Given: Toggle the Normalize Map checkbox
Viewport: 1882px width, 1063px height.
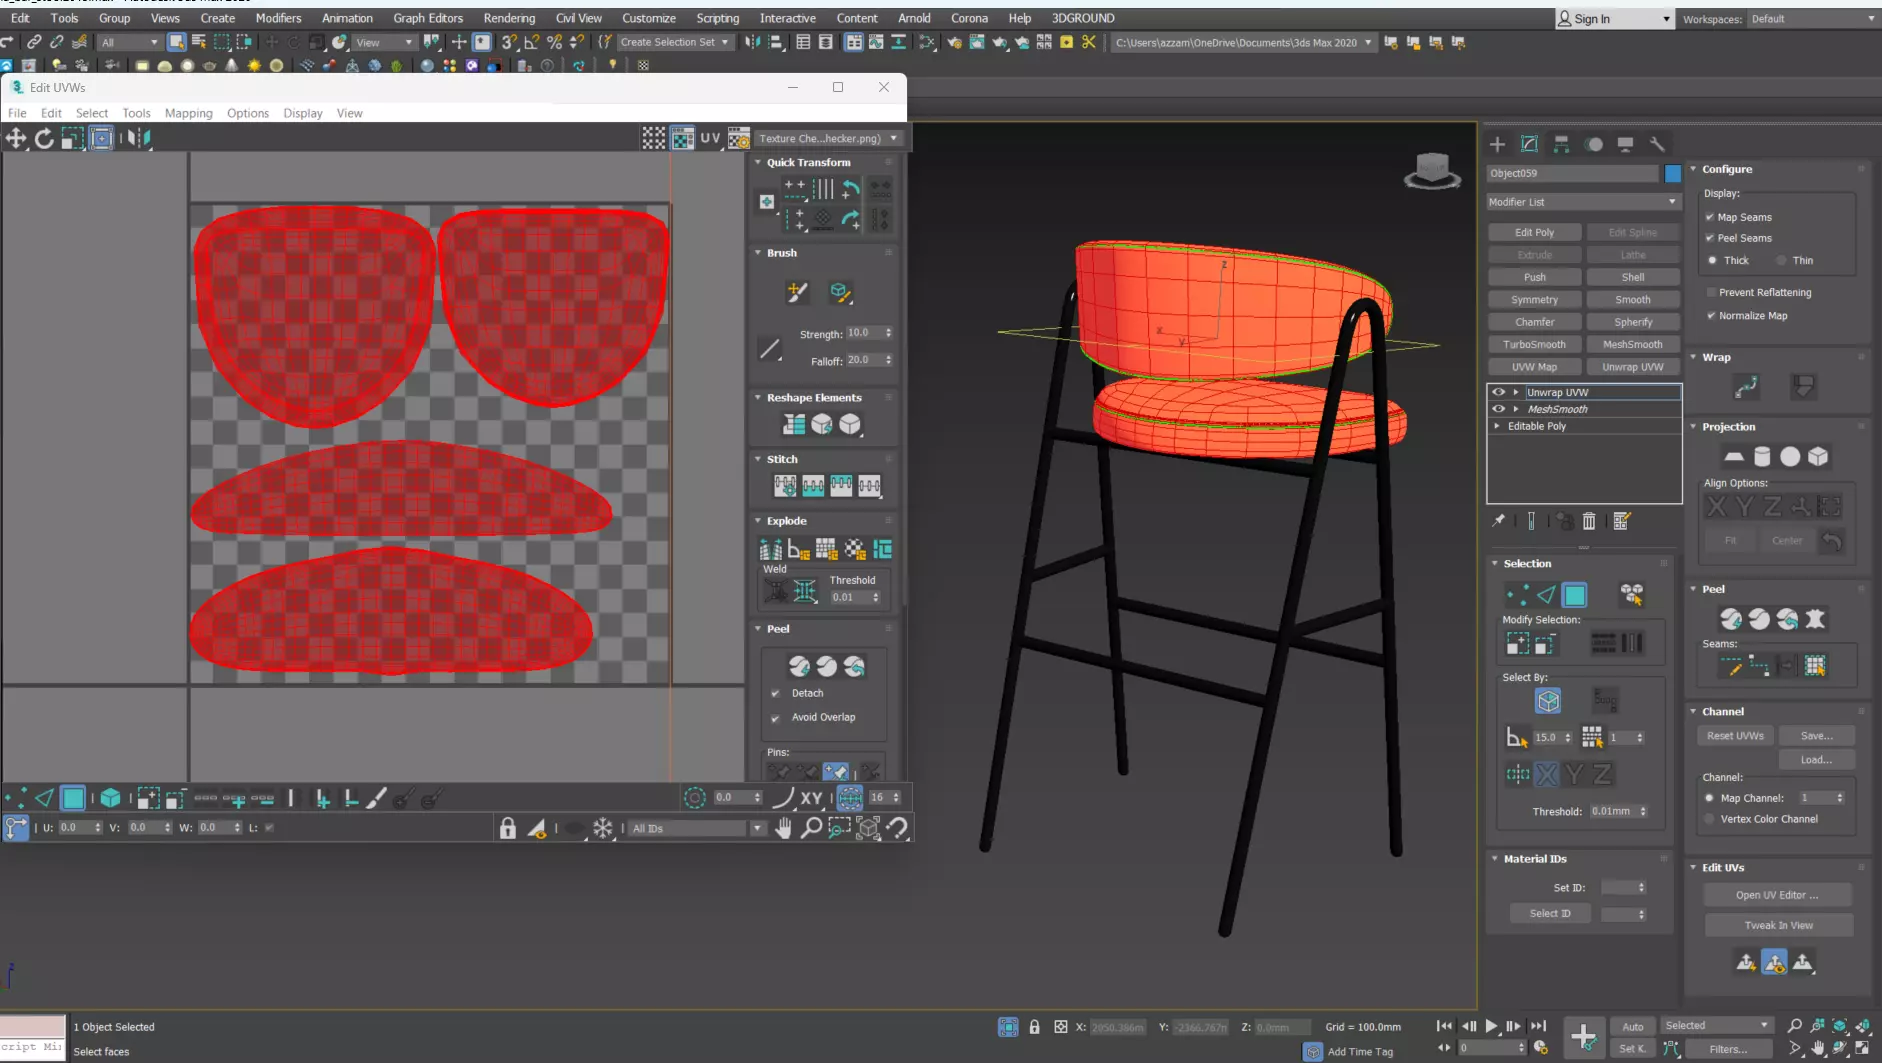Looking at the screenshot, I should pyautogui.click(x=1711, y=315).
